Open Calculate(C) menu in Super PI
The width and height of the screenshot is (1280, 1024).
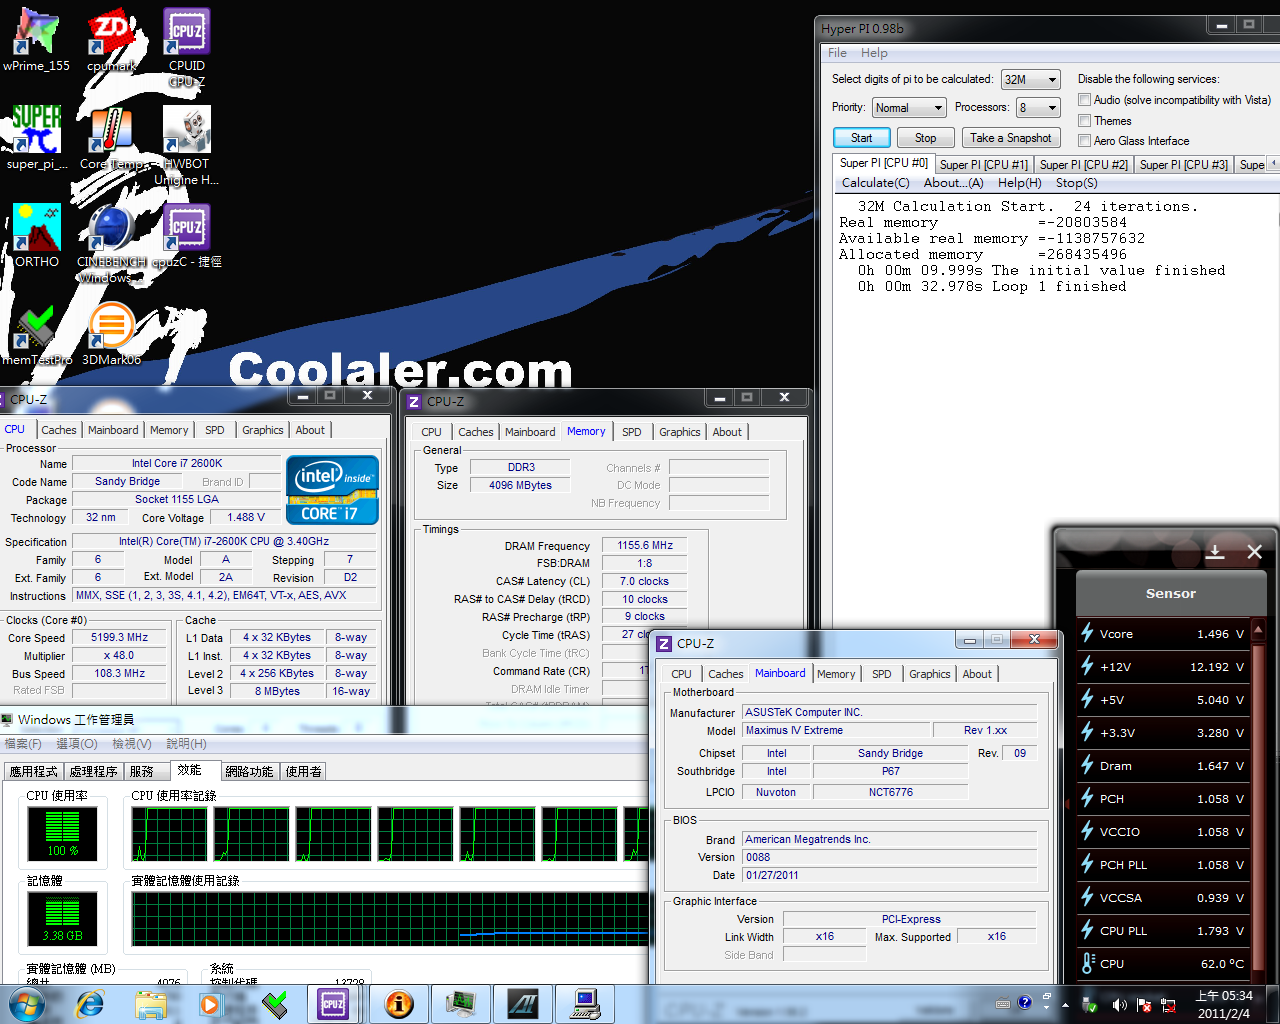875,183
